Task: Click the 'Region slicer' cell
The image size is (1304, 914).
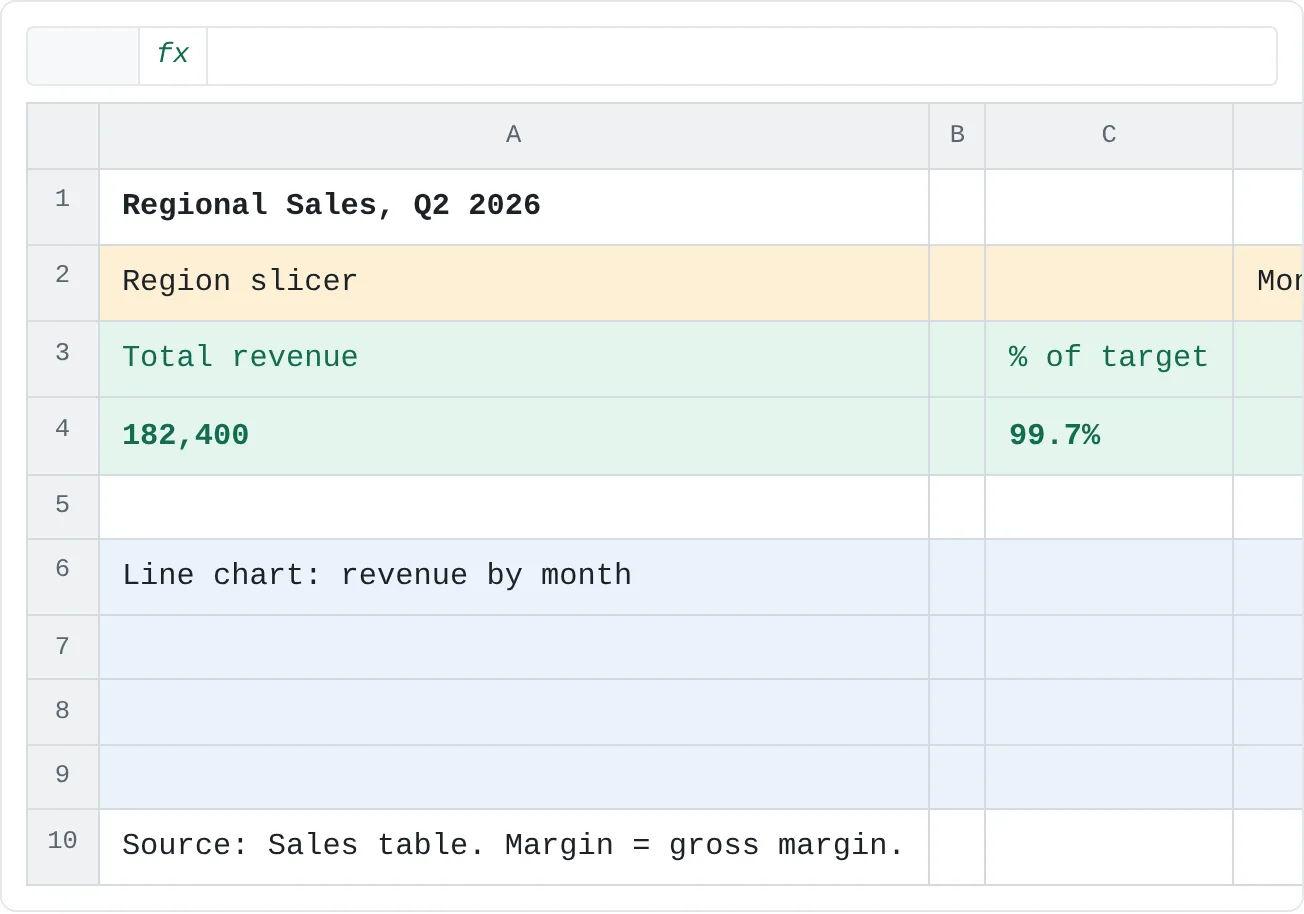Action: coord(514,283)
